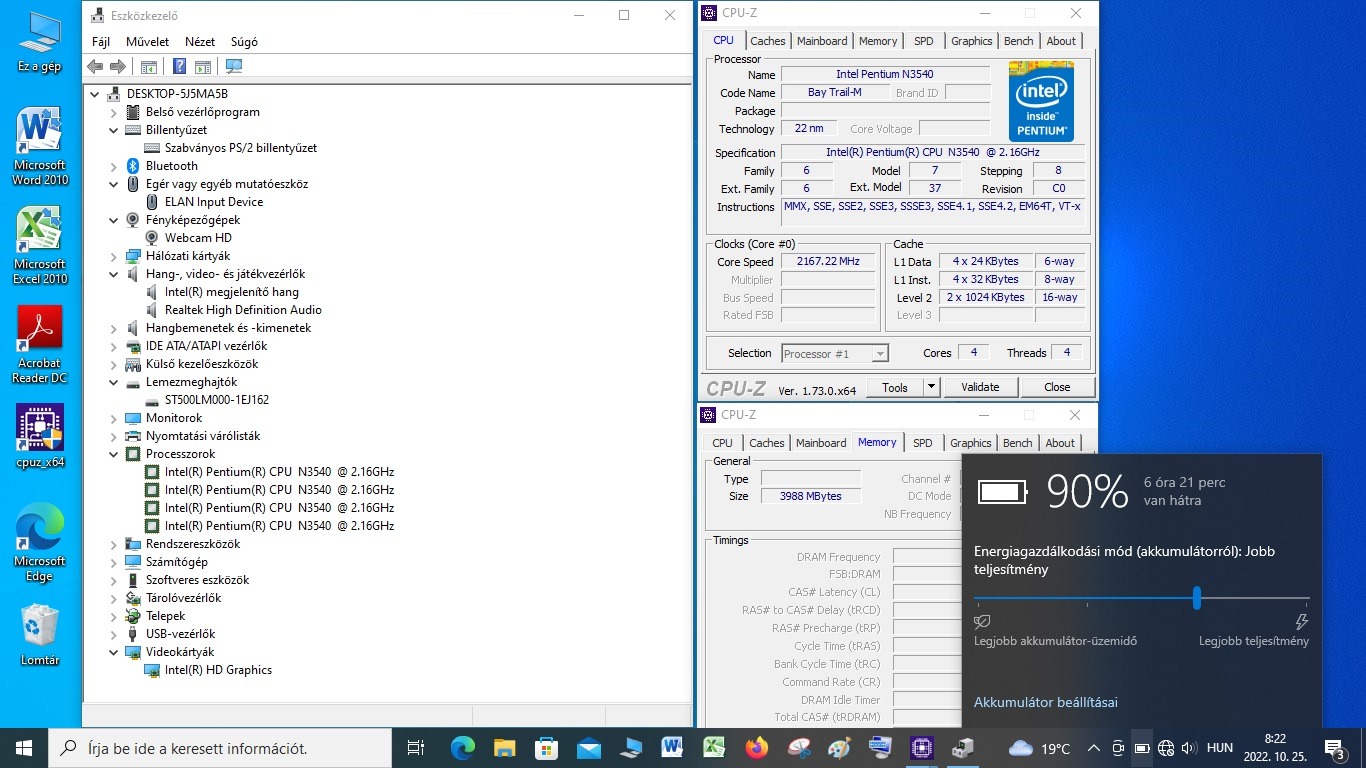Image resolution: width=1366 pixels, height=768 pixels.
Task: Open Microsoft Store from the taskbar
Action: (x=546, y=748)
